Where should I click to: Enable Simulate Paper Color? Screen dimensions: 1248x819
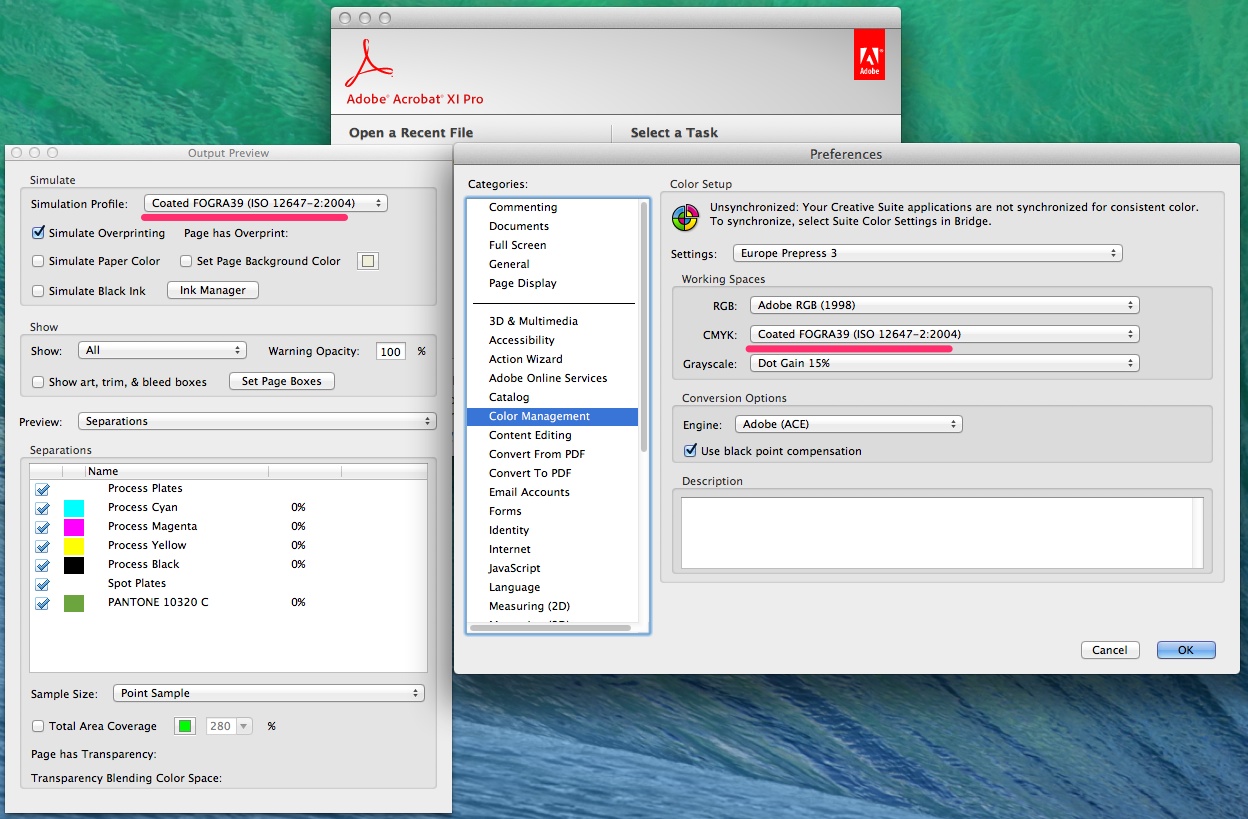(38, 261)
